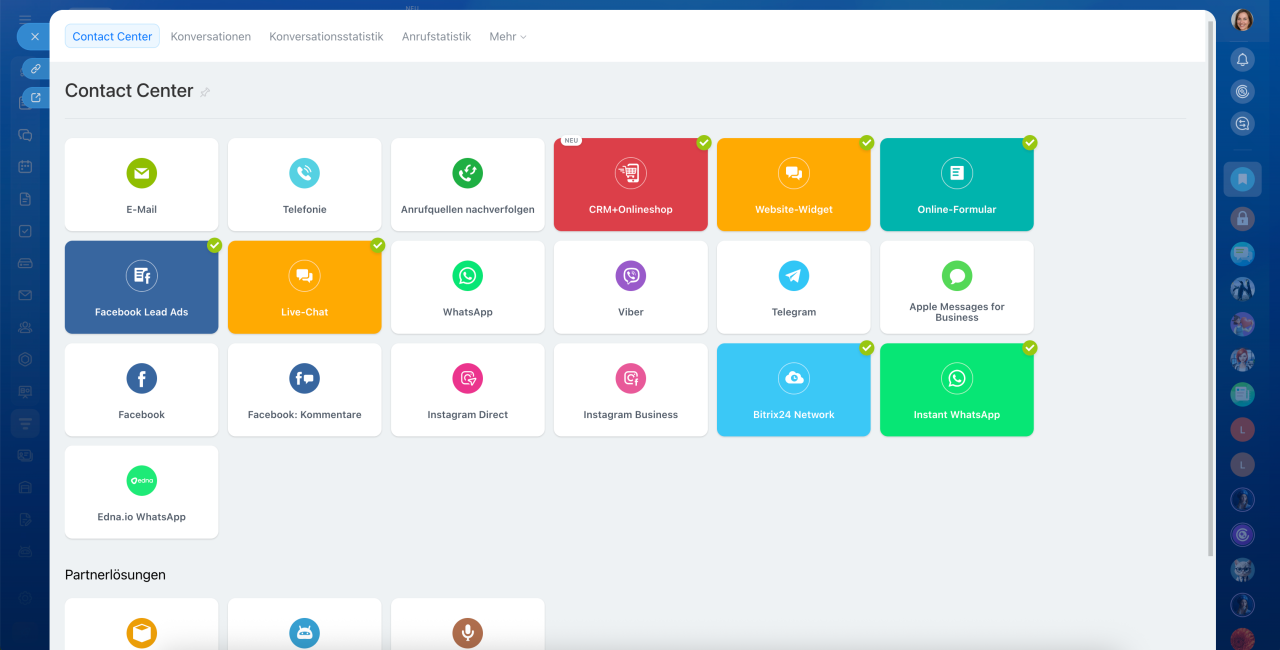Open the Bitrix24 Network card
Image resolution: width=1280 pixels, height=650 pixels.
[793, 390]
